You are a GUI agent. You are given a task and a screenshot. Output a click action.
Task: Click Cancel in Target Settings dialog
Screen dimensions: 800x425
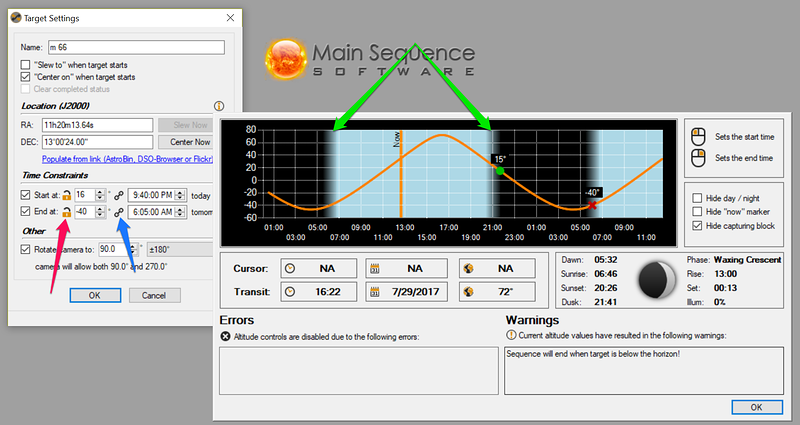point(155,295)
